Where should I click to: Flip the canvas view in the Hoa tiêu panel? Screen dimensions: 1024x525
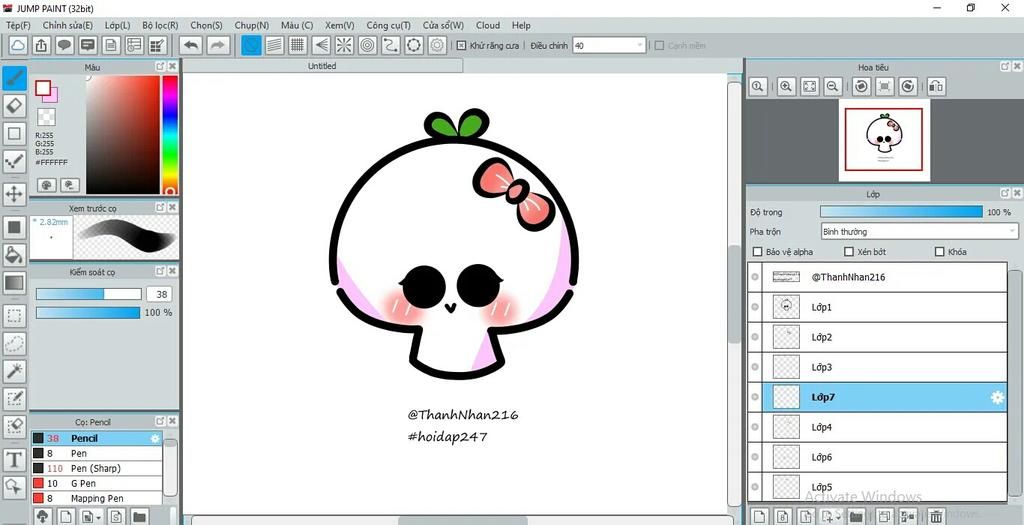[936, 86]
